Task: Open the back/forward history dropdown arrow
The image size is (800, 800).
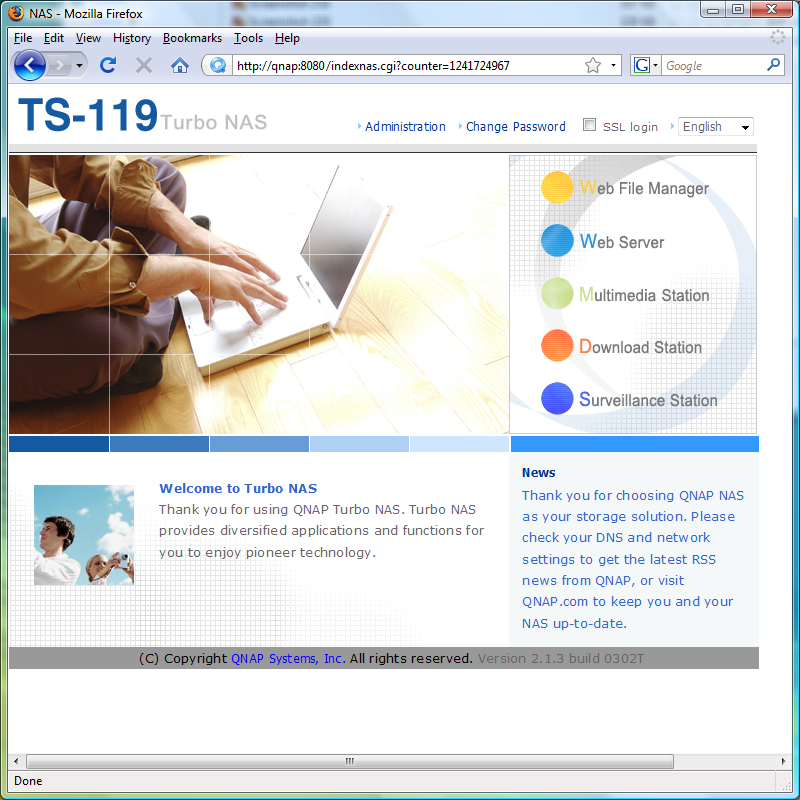Action: pyautogui.click(x=79, y=65)
